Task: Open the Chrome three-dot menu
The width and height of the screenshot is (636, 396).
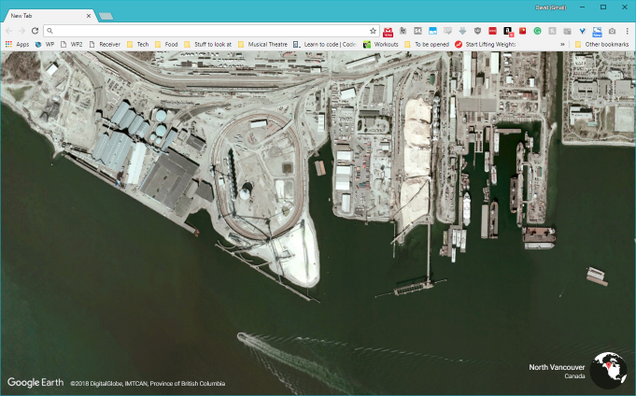Action: [627, 31]
